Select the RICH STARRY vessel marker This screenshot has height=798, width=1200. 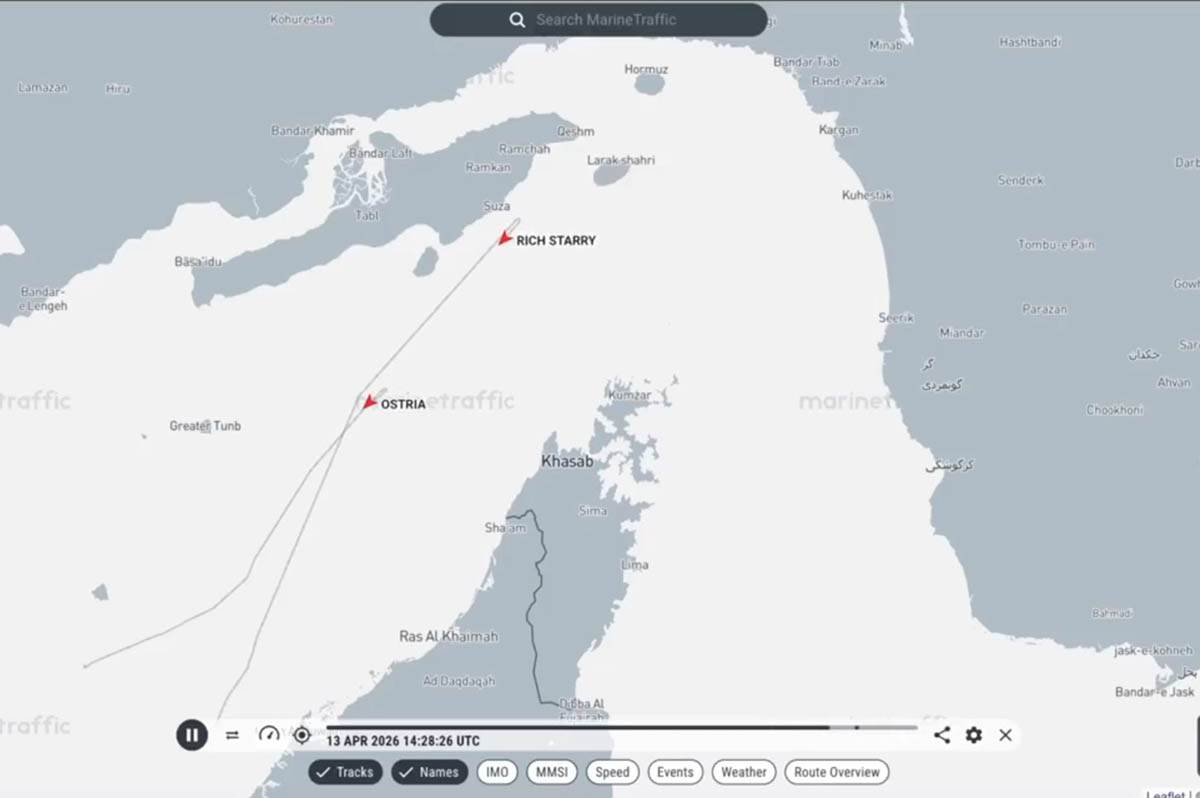(x=506, y=239)
